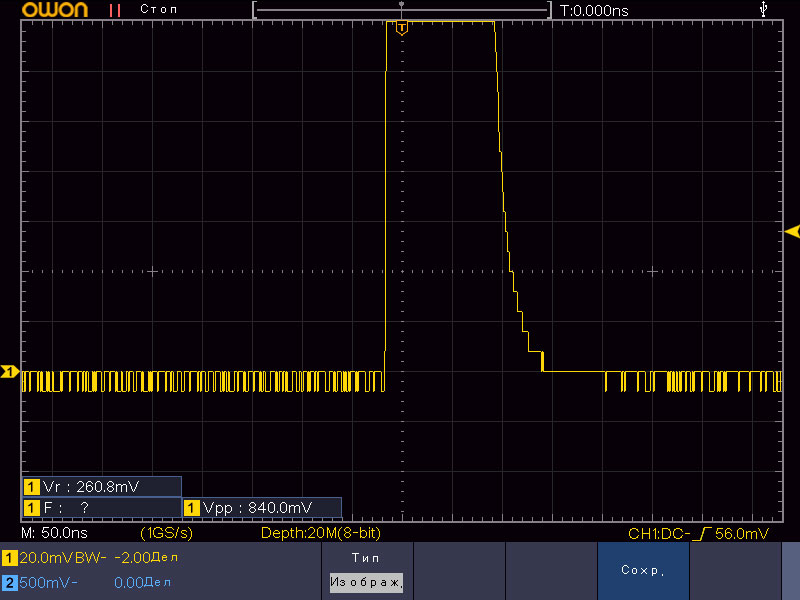
Task: Click the orange T trigger position marker
Action: click(401, 28)
